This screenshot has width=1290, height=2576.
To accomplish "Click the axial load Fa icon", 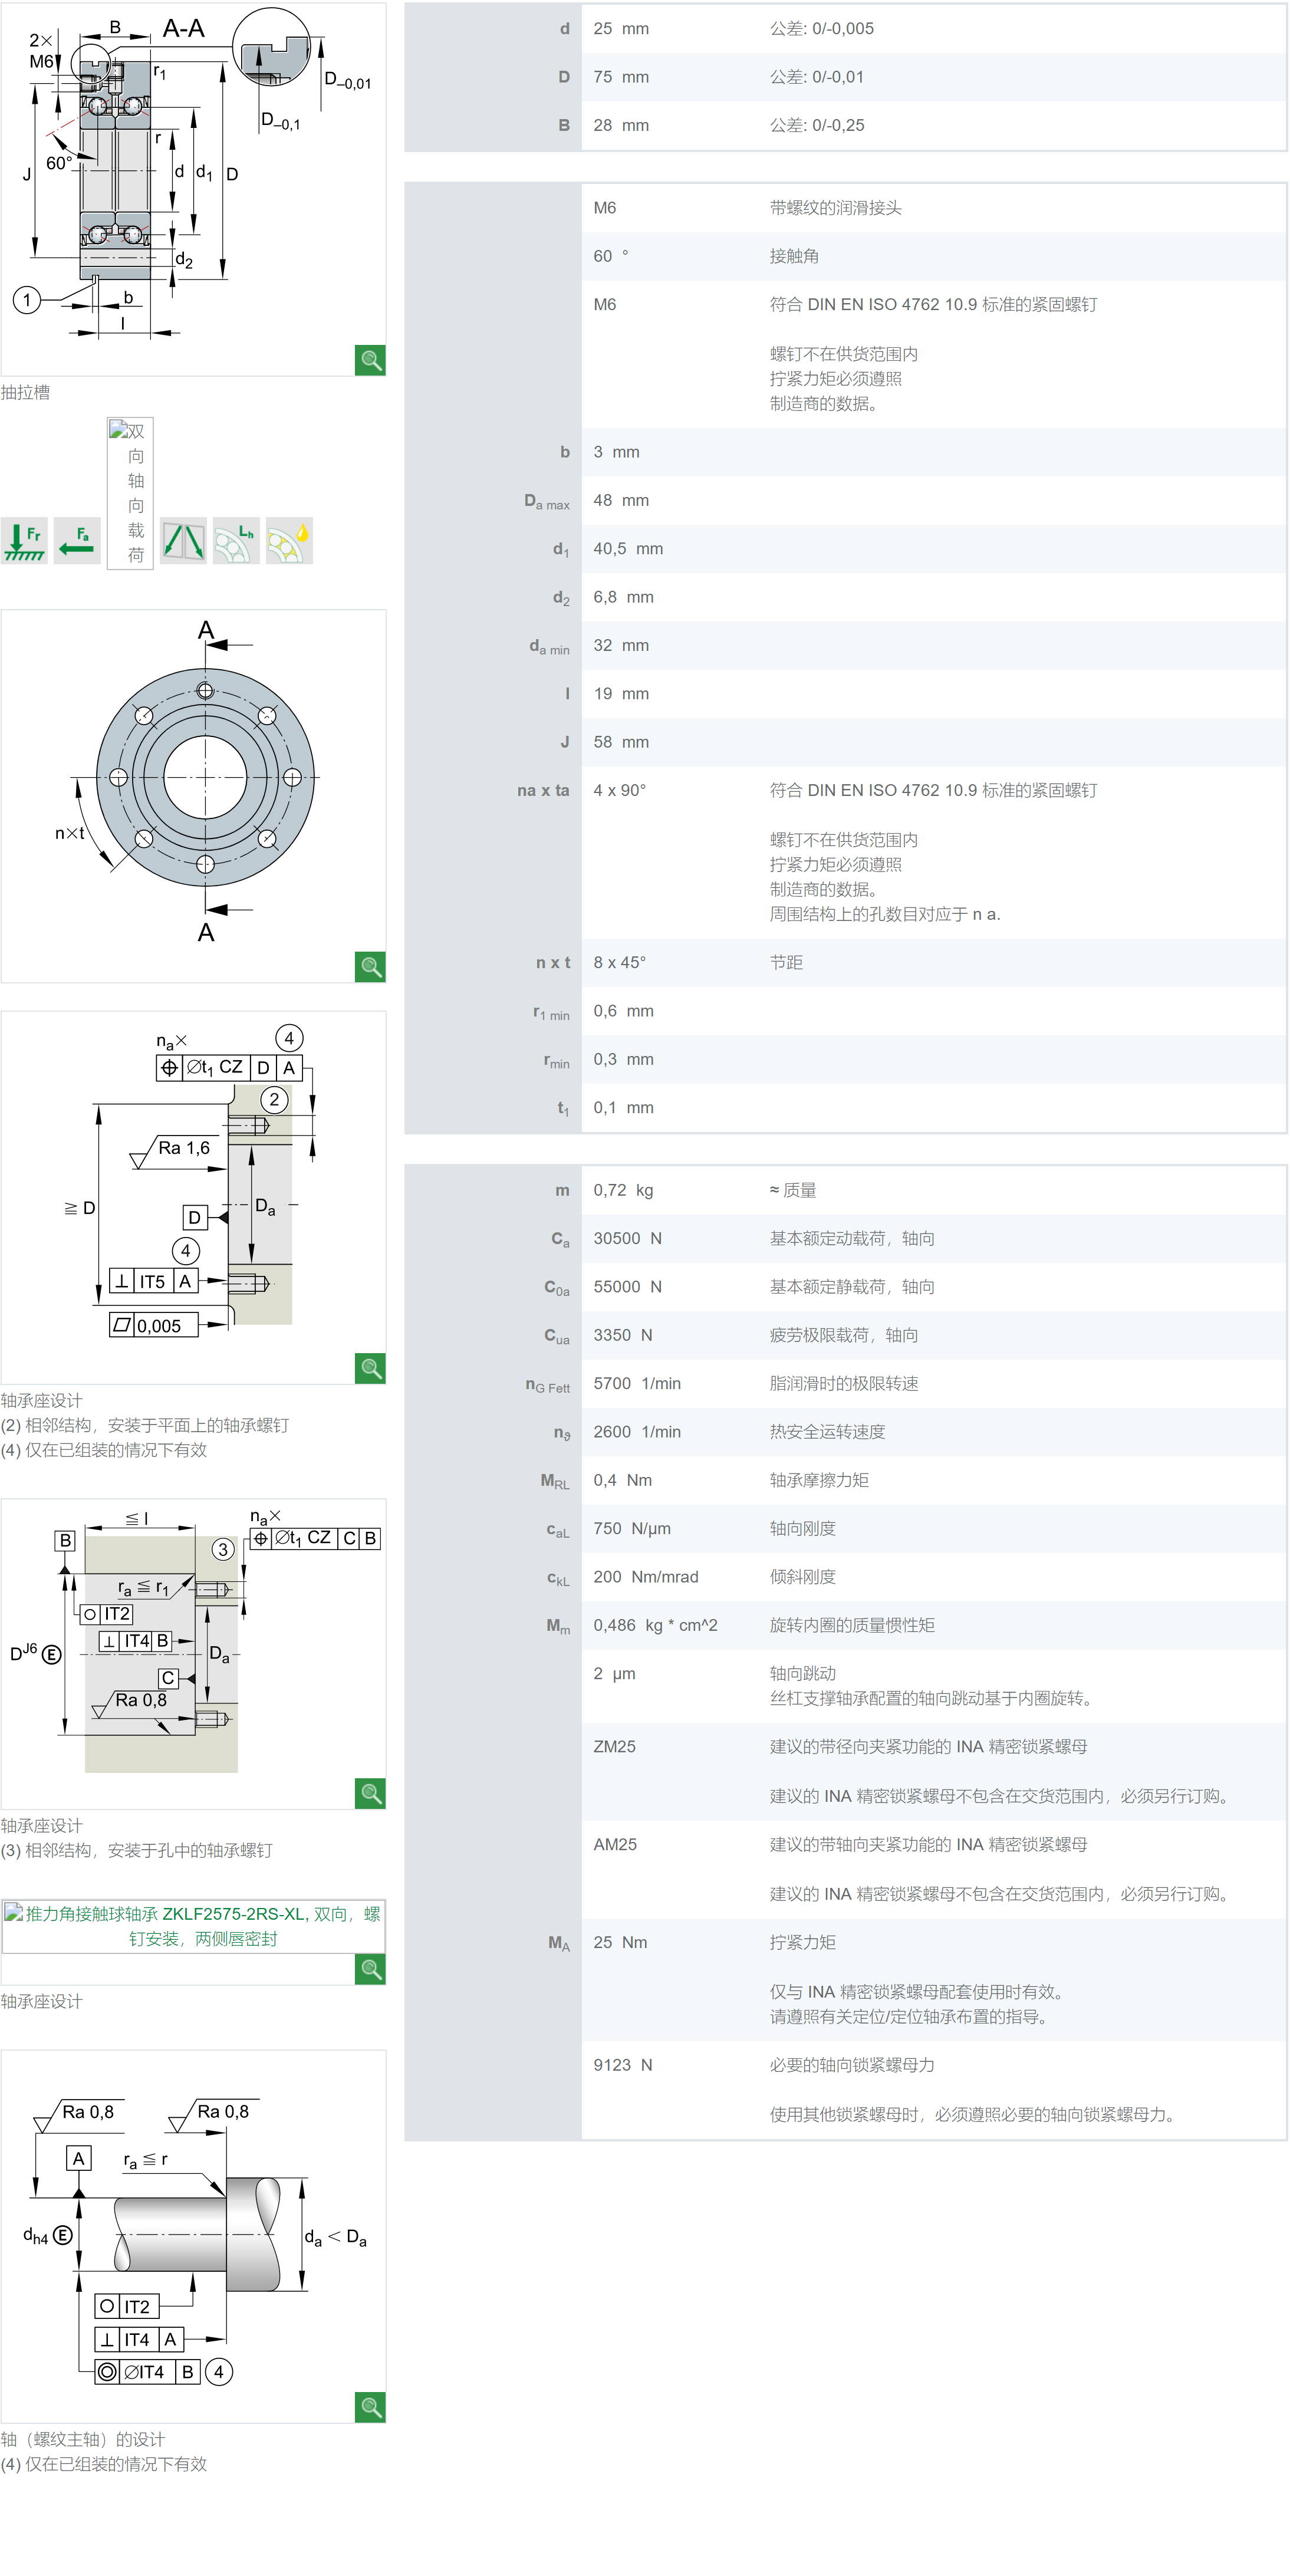I will coord(77,541).
